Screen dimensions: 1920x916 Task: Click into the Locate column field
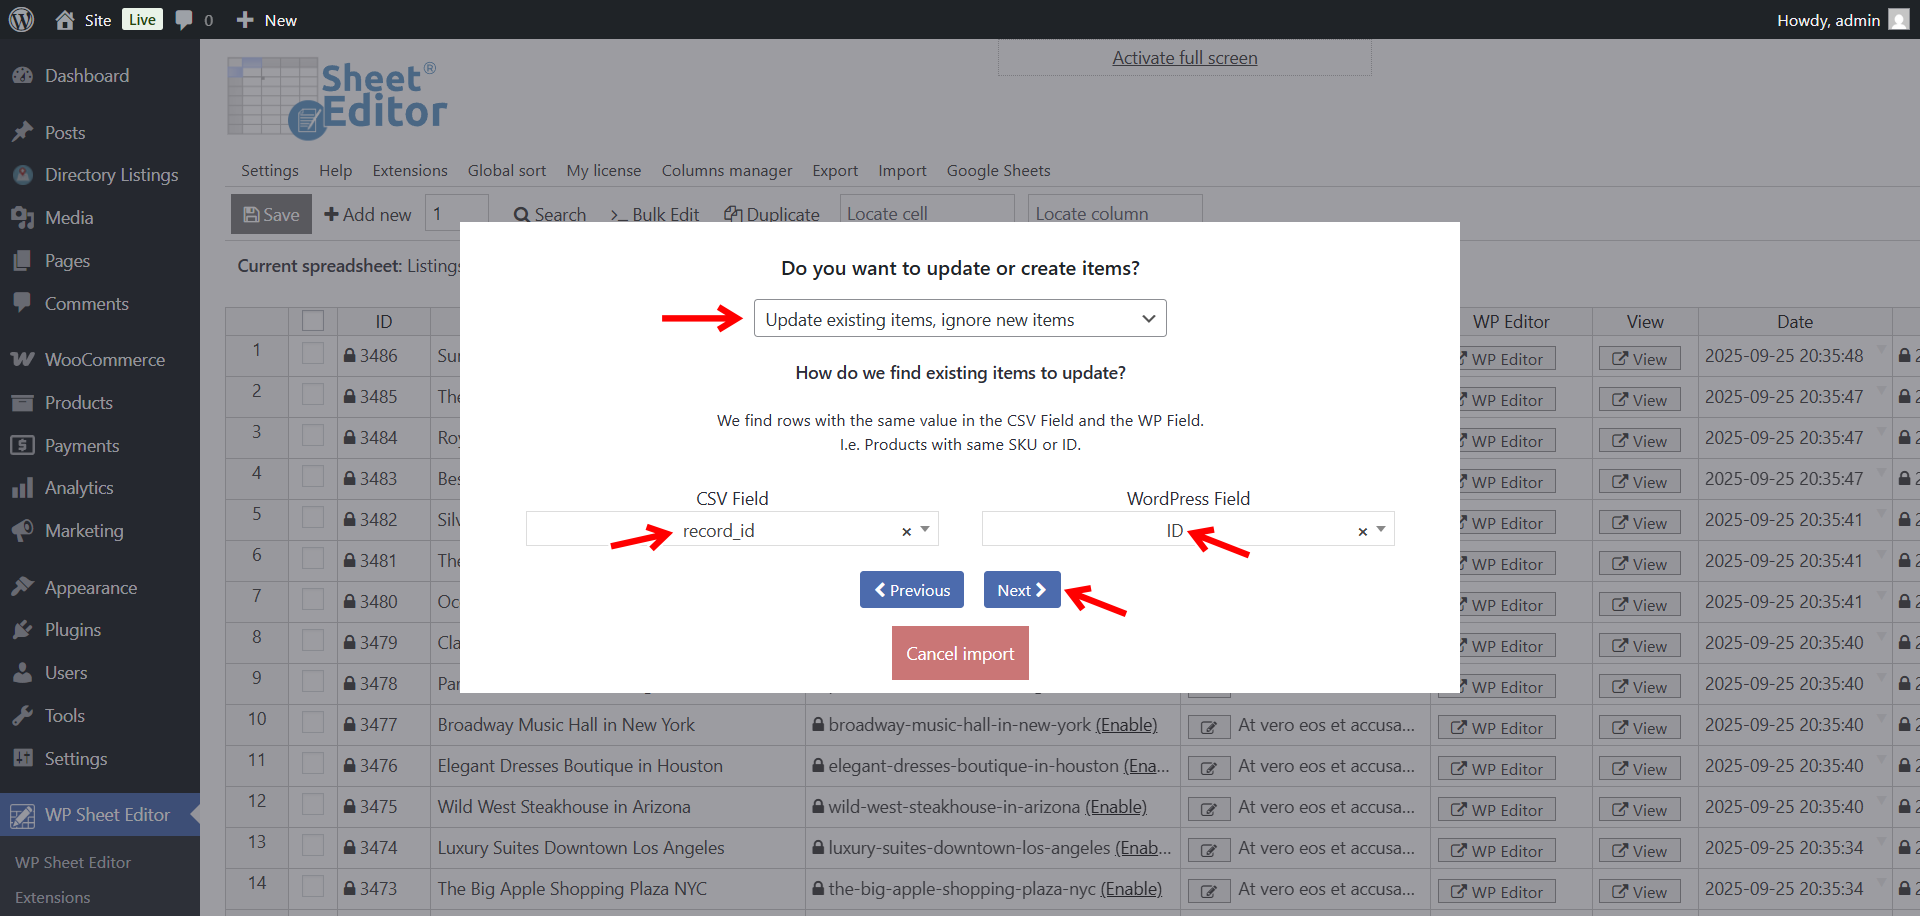[1115, 213]
